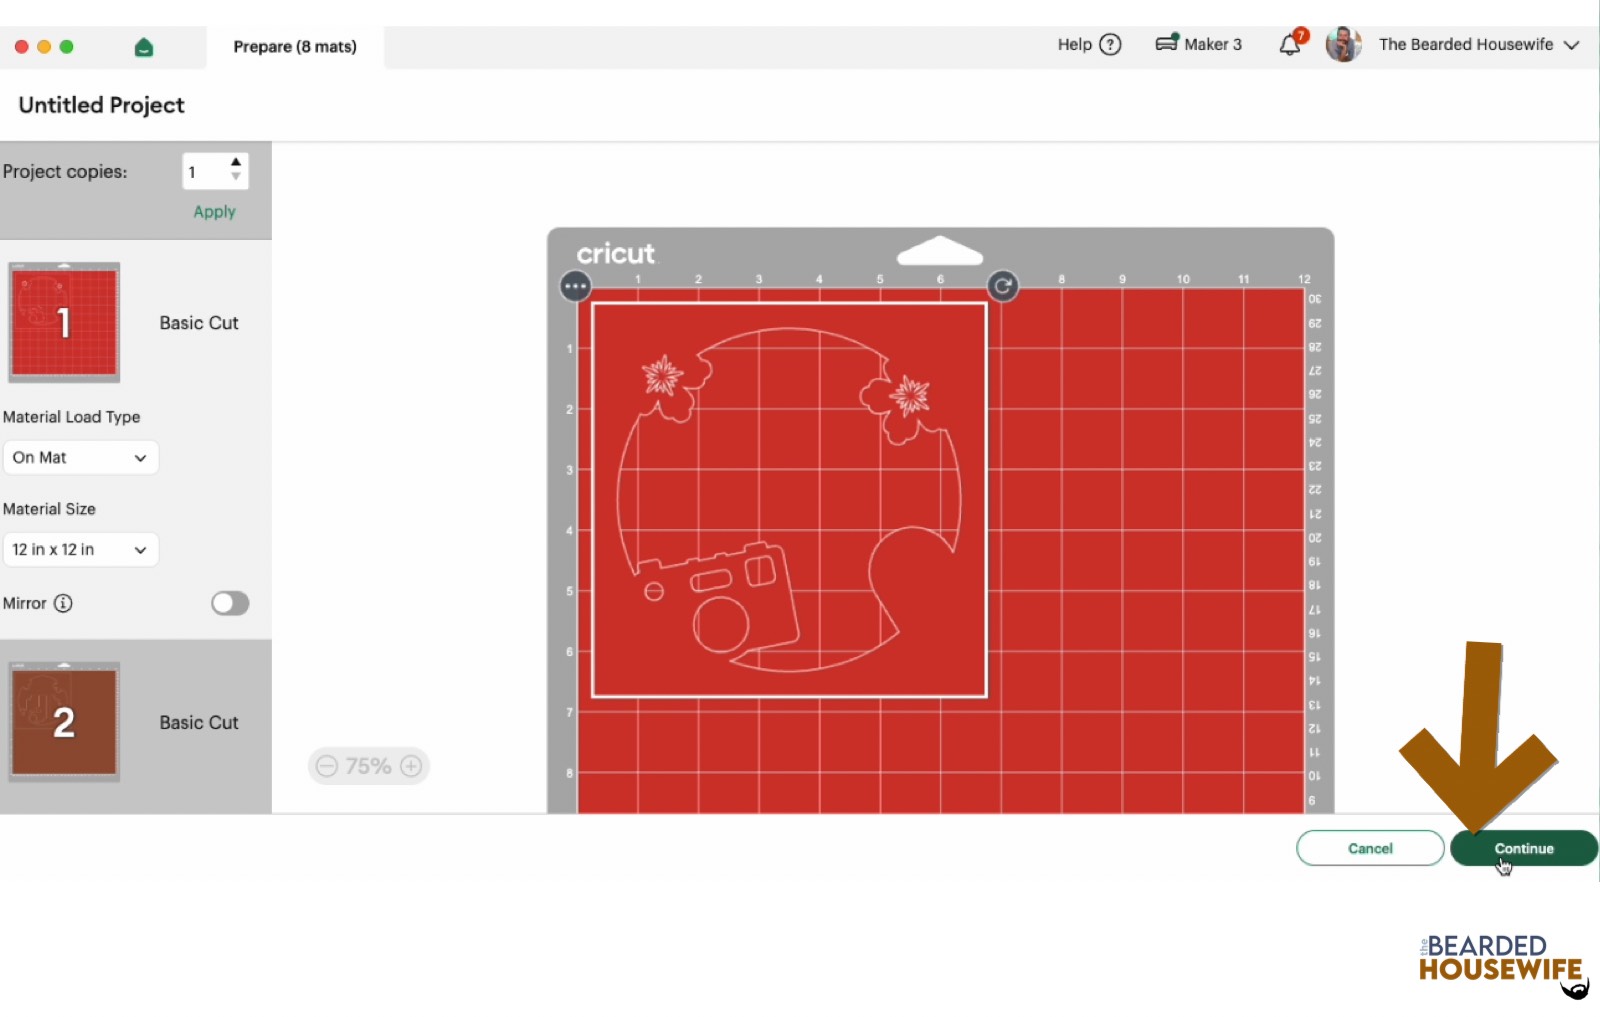Click the Continue button
This screenshot has width=1600, height=1017.
pyautogui.click(x=1524, y=848)
